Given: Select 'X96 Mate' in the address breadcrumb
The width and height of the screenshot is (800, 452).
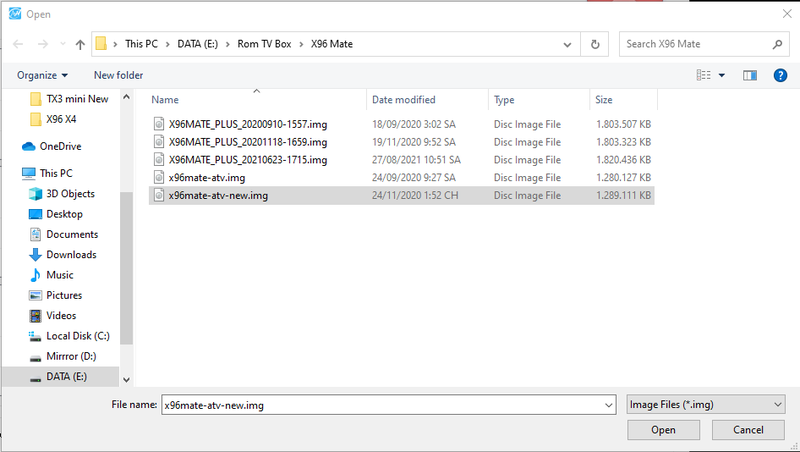Looking at the screenshot, I should click(332, 44).
